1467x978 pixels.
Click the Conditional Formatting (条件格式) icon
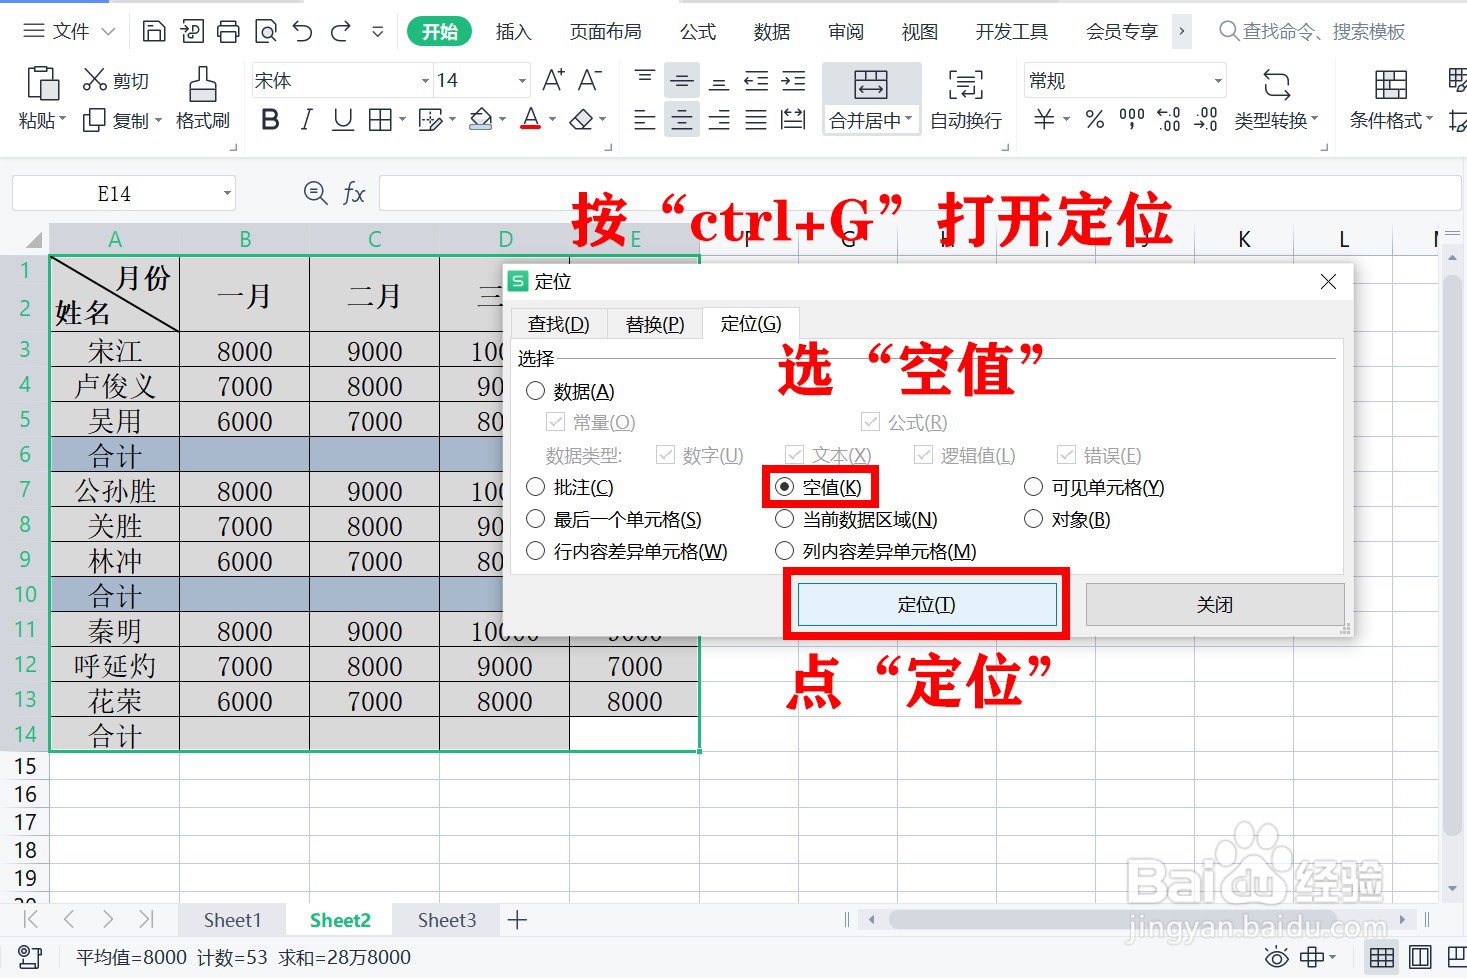pyautogui.click(x=1391, y=85)
